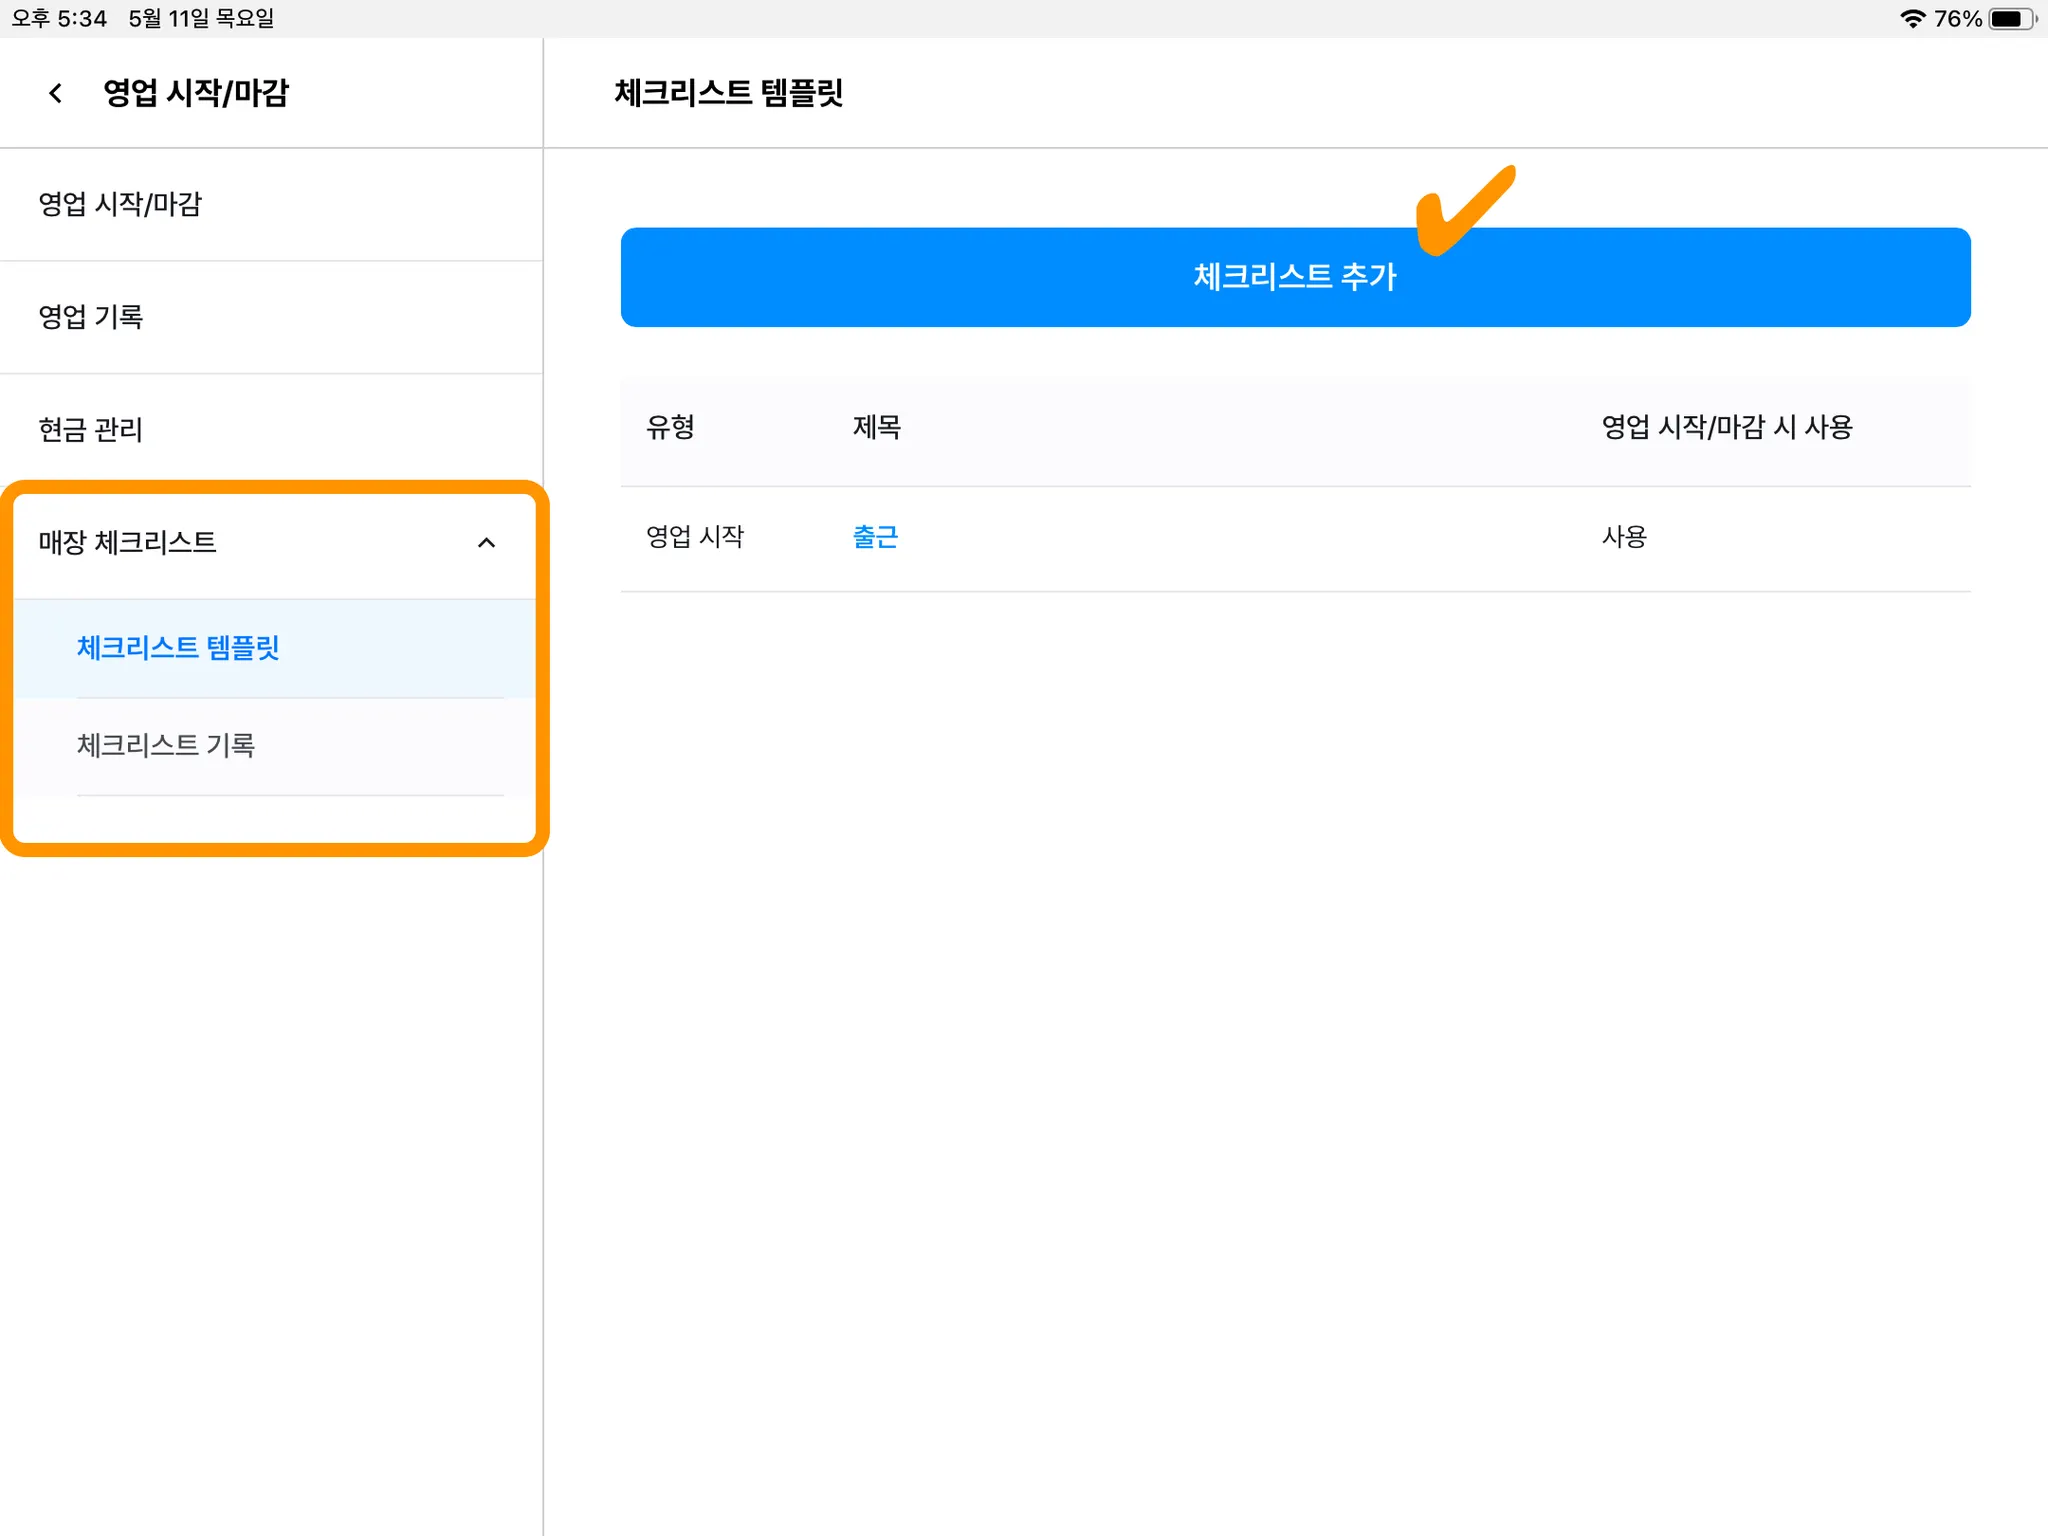Tap the 매장 체크리스트 label

click(127, 543)
